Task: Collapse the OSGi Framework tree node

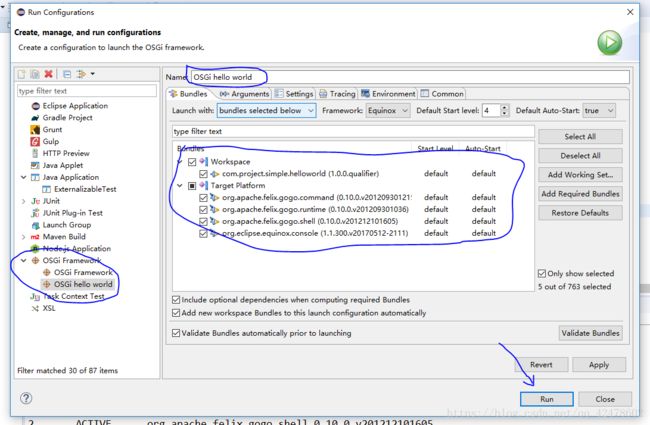Action: point(24,260)
